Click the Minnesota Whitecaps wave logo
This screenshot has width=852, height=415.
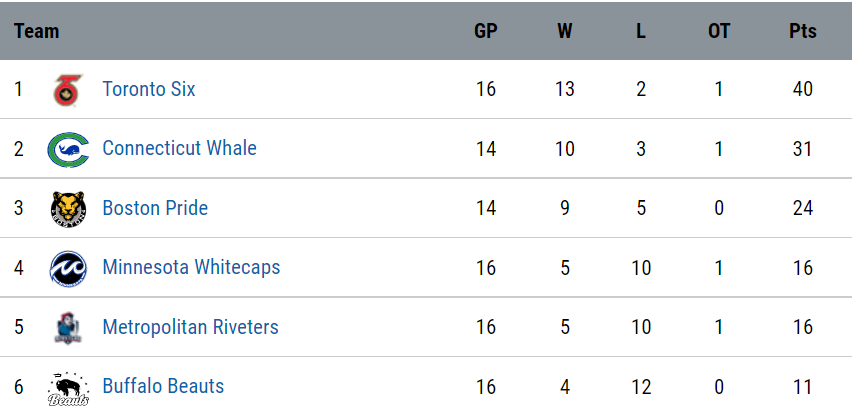(68, 268)
